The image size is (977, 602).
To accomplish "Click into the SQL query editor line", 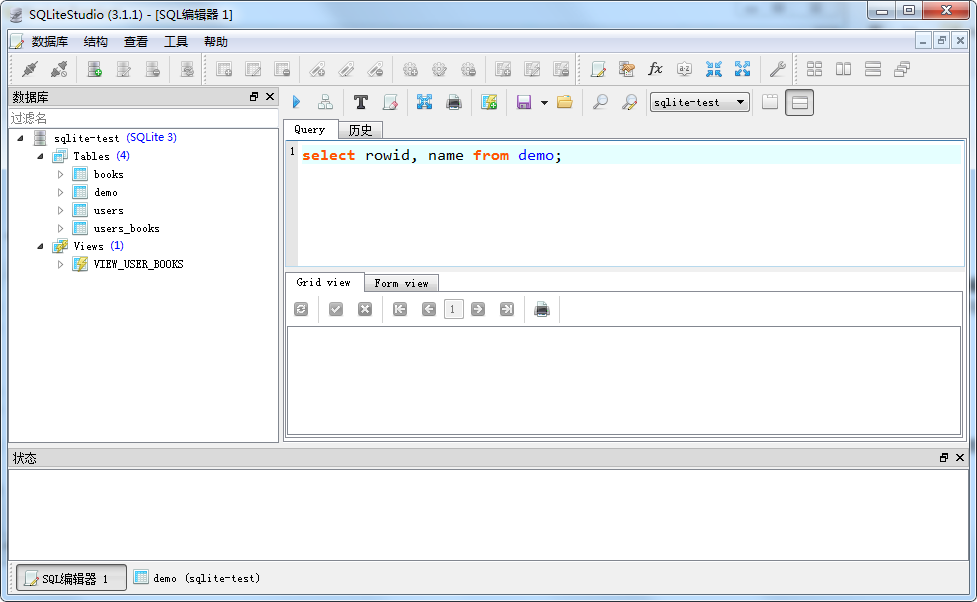I will 631,155.
